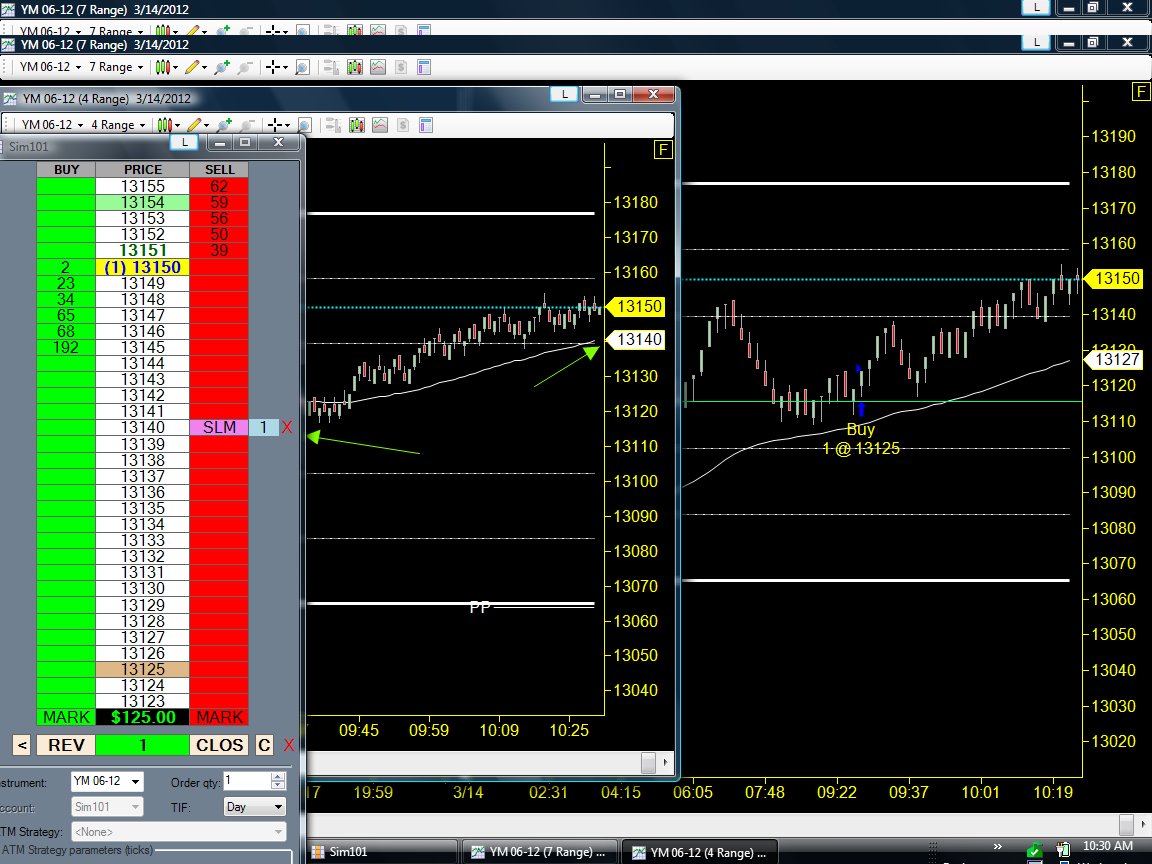Open 7 Range interval dropdown
The image size is (1152, 864).
[116, 67]
